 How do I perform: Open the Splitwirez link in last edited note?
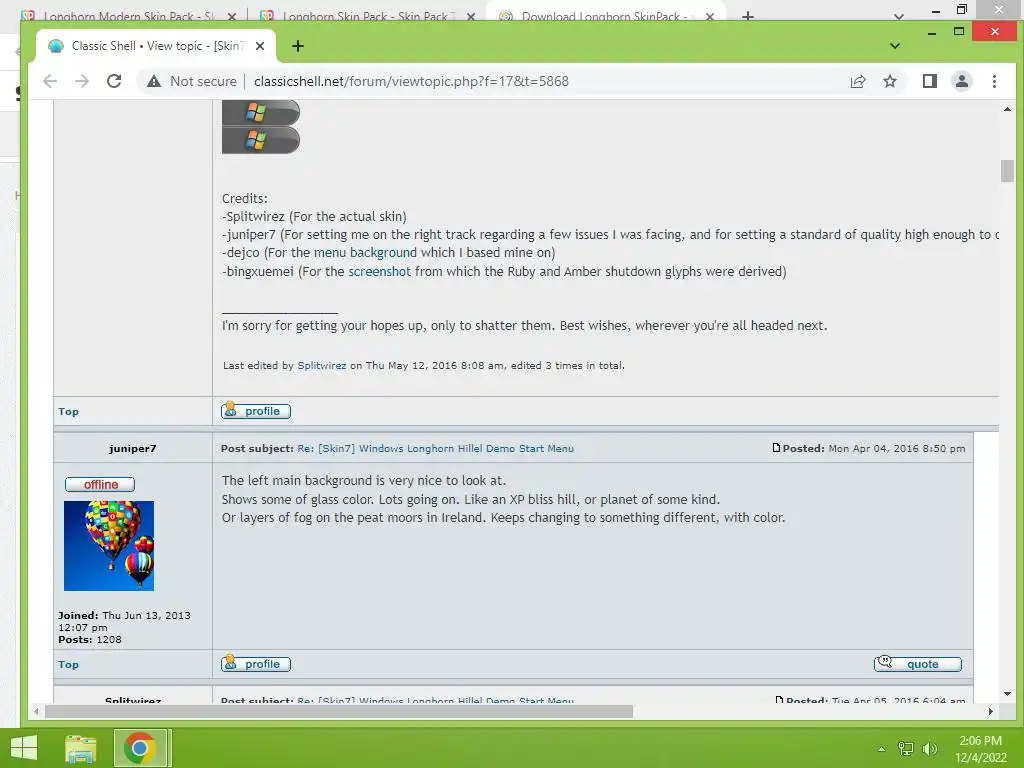(x=322, y=366)
